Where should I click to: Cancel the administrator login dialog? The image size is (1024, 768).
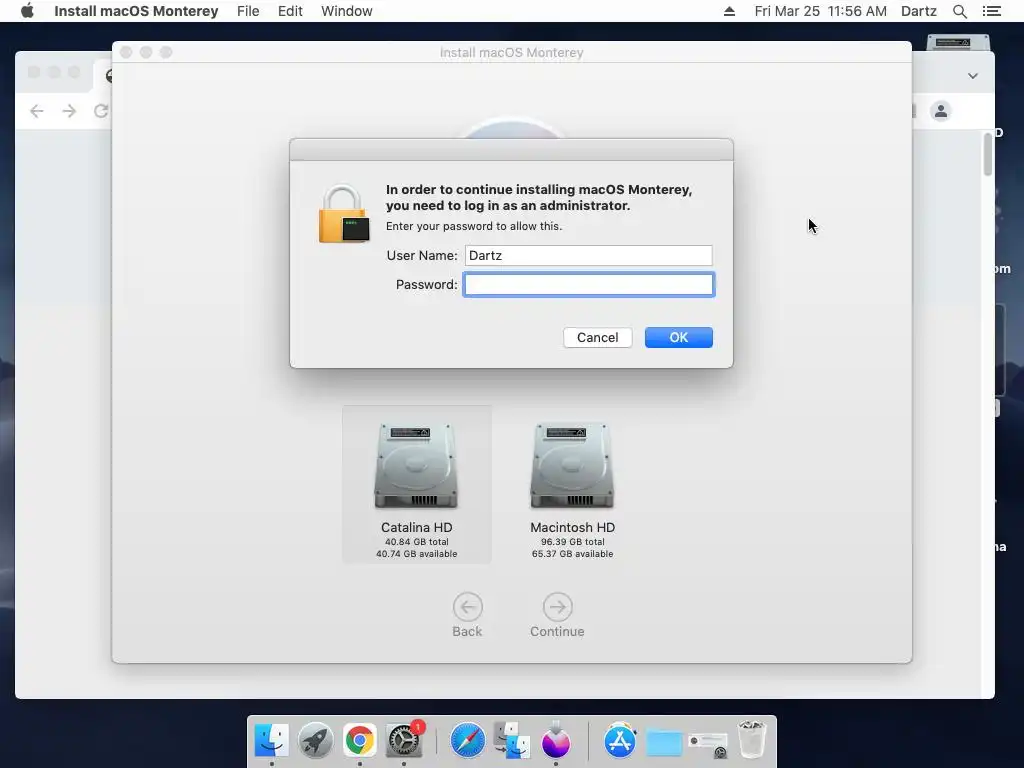tap(598, 338)
